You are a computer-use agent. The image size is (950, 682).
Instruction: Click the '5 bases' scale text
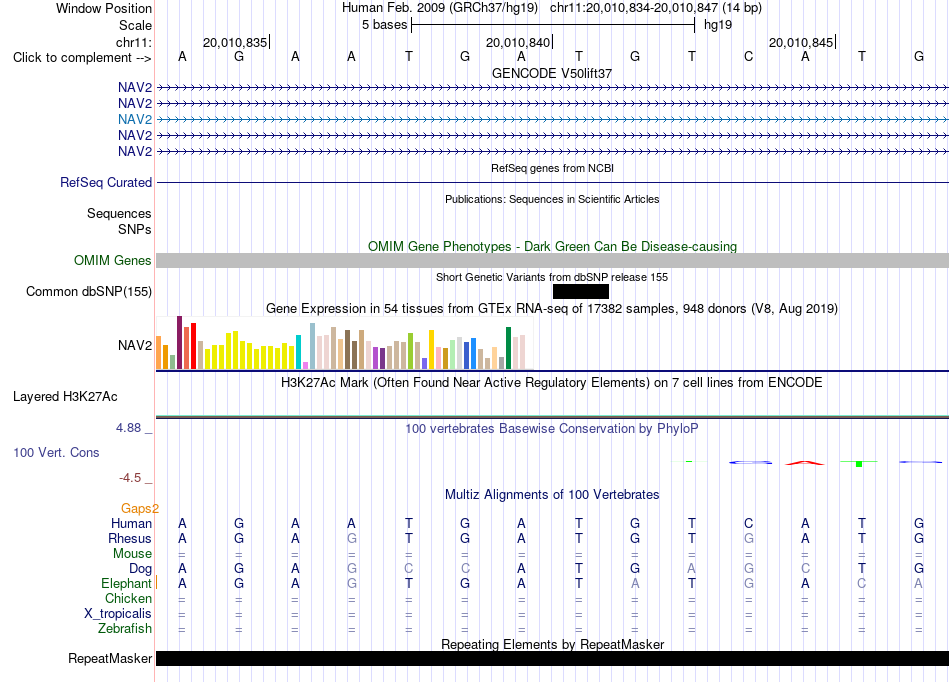tap(385, 25)
